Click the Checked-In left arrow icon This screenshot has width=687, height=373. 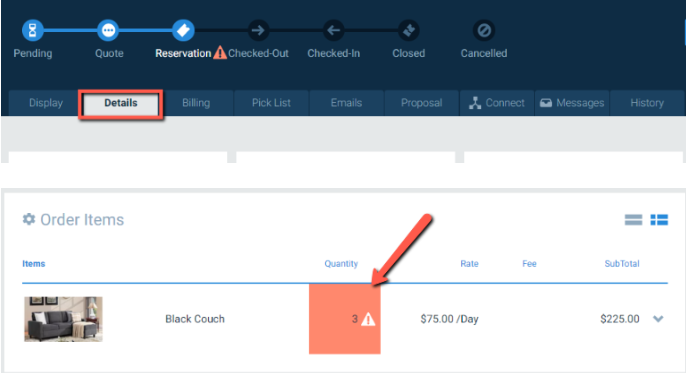point(333,30)
